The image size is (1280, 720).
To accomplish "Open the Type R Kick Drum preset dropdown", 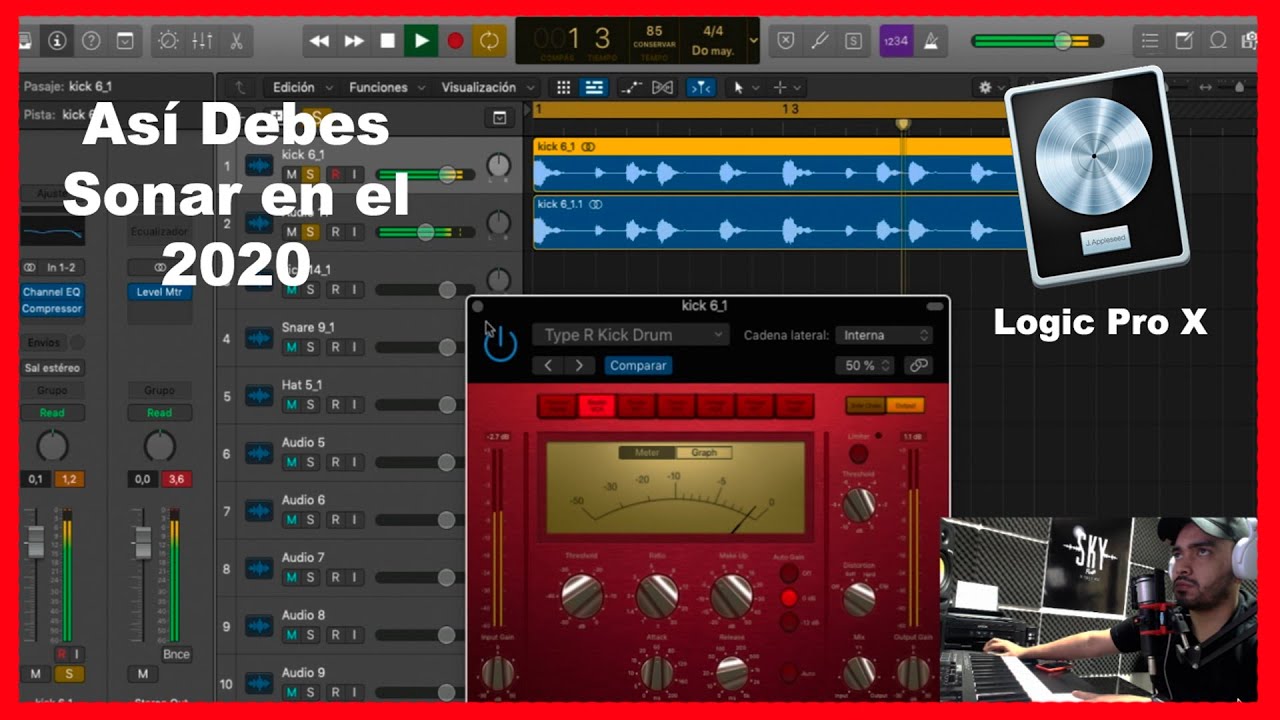I will (x=630, y=335).
